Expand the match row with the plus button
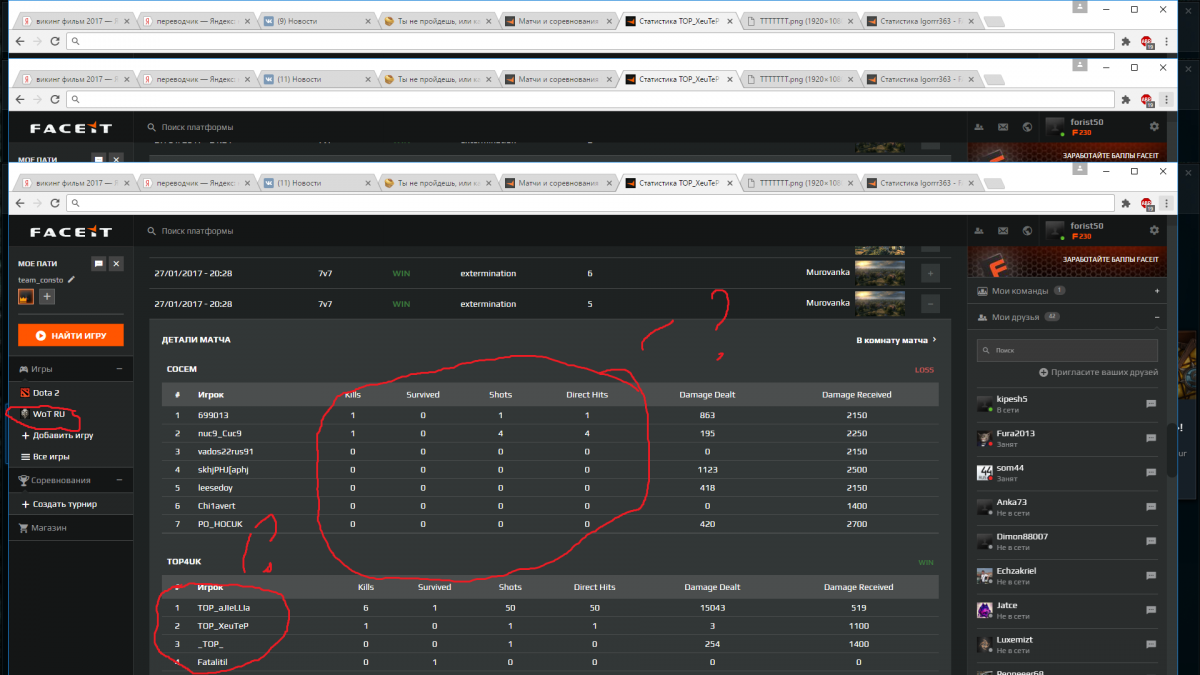 [930, 273]
